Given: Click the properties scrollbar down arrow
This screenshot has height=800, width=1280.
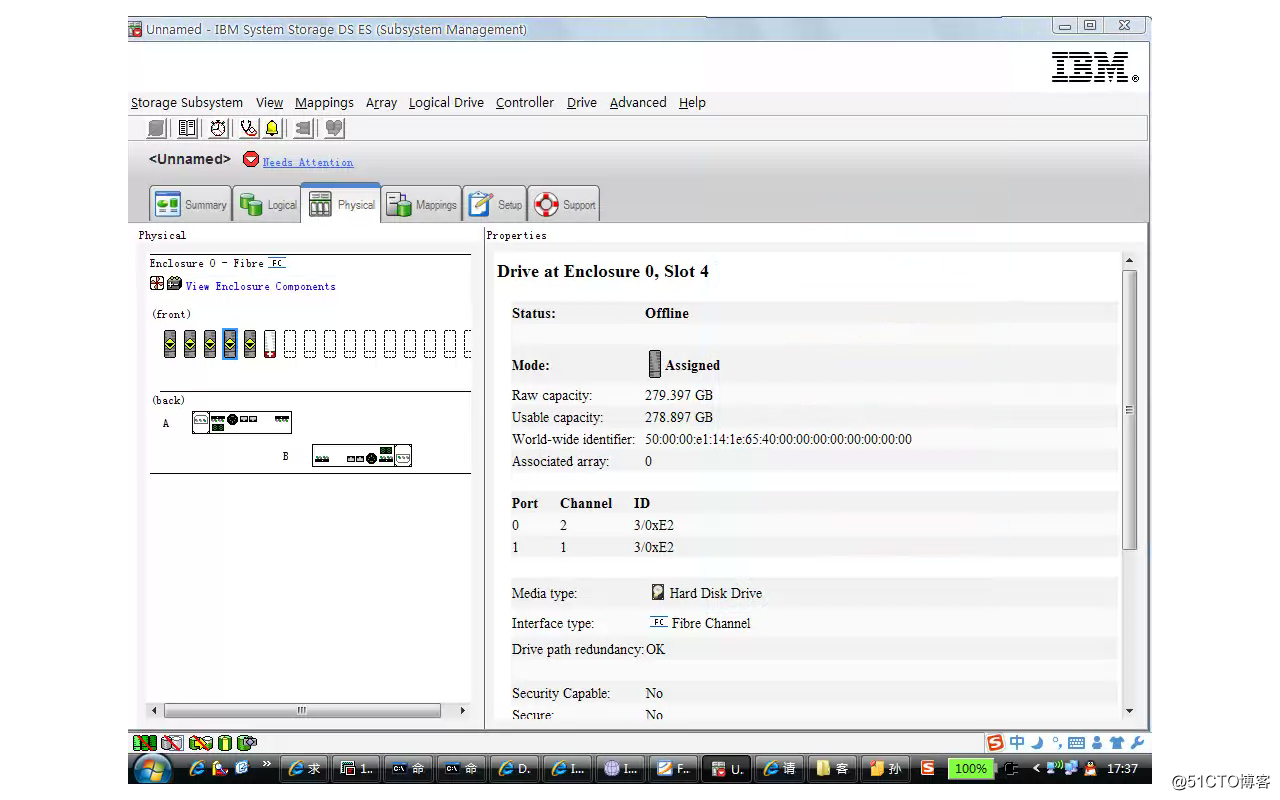Looking at the screenshot, I should 1129,711.
